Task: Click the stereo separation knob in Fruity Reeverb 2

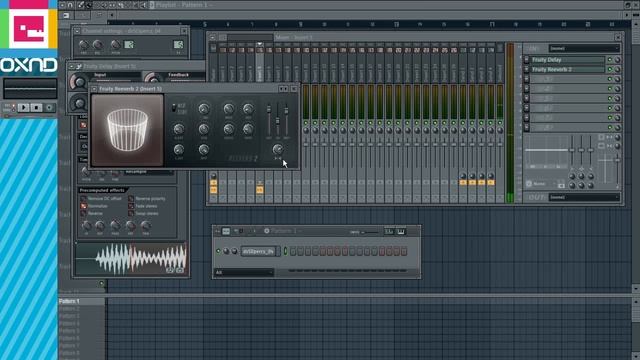Action: pyautogui.click(x=278, y=149)
